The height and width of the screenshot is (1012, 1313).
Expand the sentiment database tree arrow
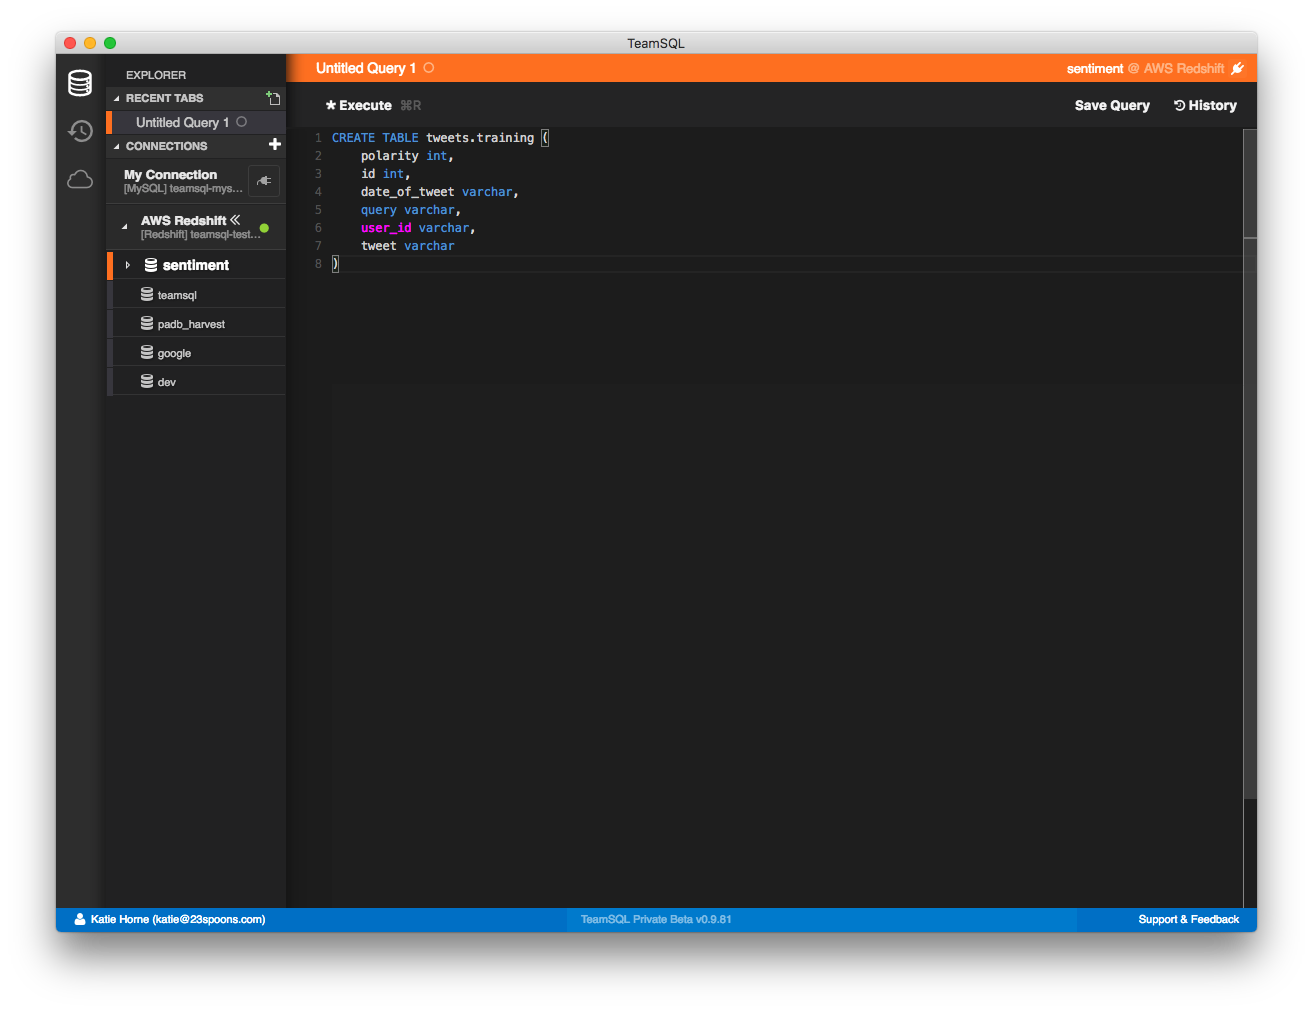coord(127,265)
